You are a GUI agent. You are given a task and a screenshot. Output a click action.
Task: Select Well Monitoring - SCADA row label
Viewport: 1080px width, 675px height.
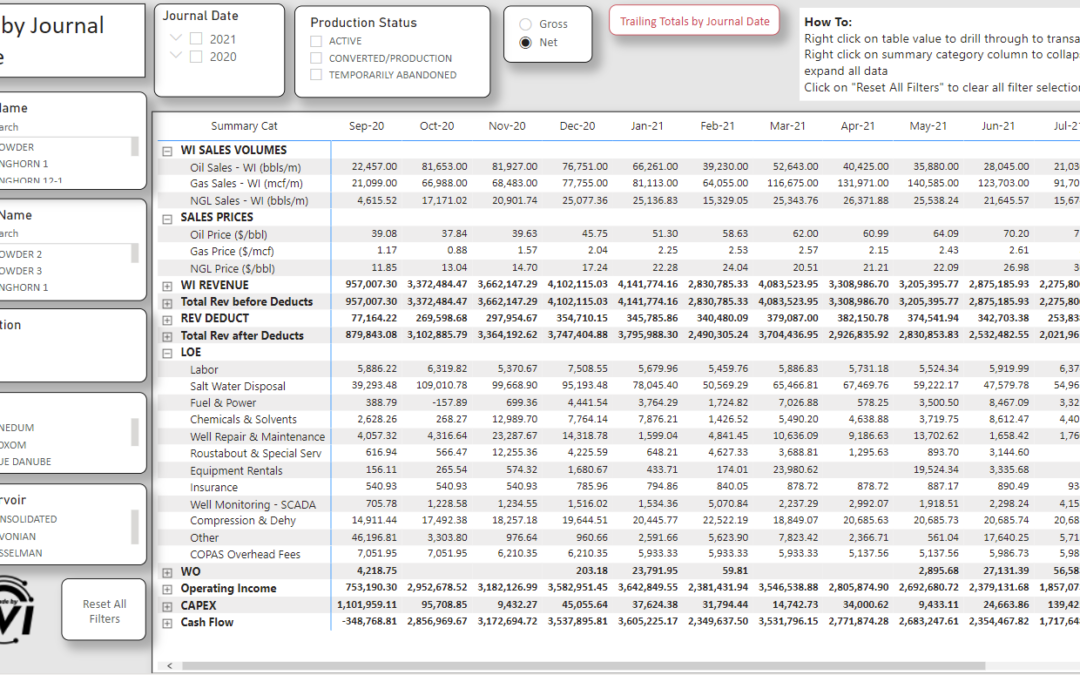(x=253, y=505)
